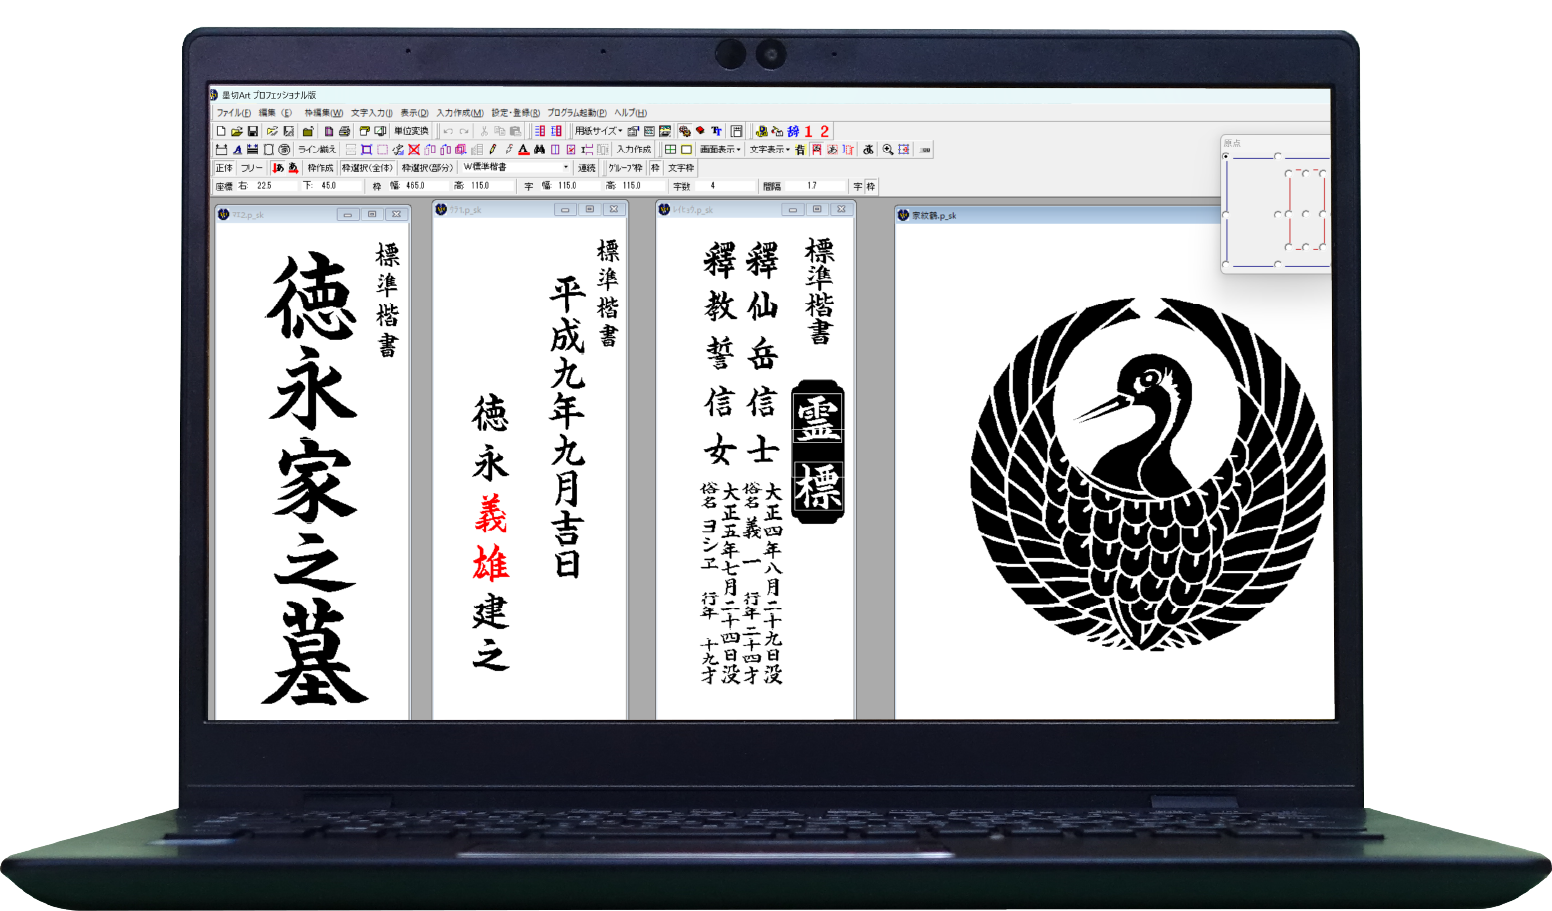The width and height of the screenshot is (1552, 911).
Task: Click the open folder icon
Action: click(x=237, y=131)
